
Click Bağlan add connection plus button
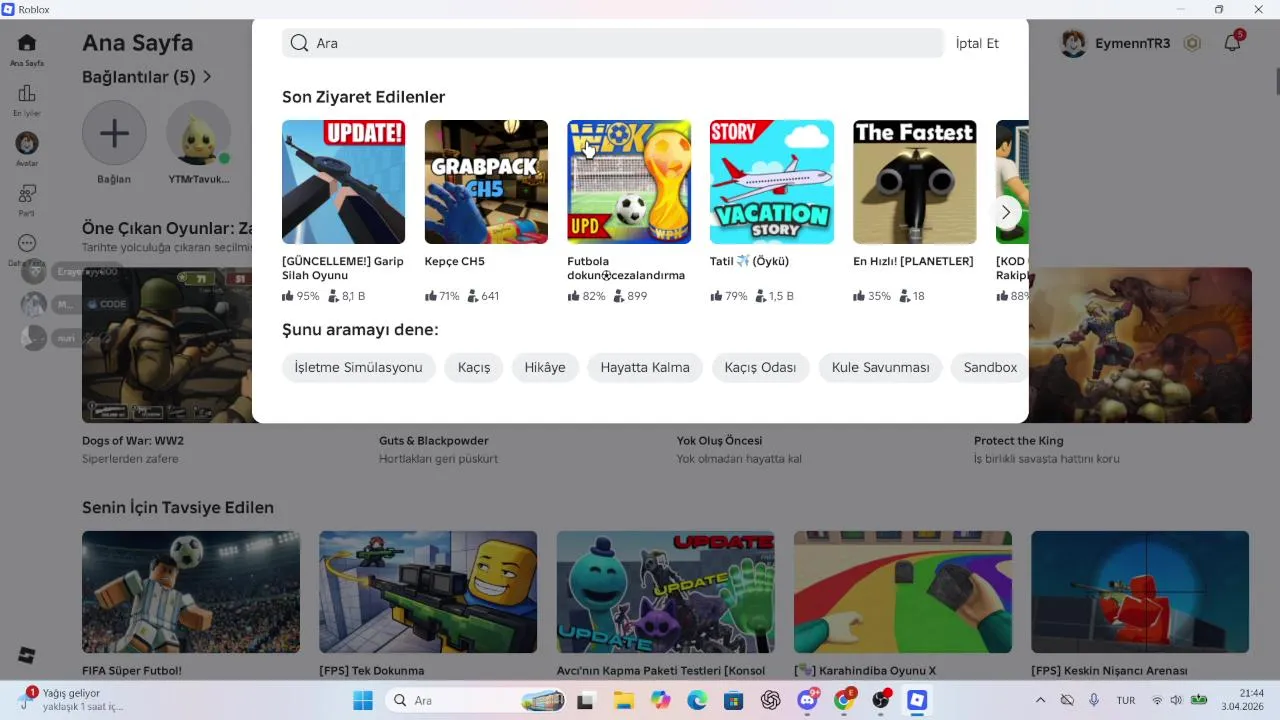click(114, 133)
